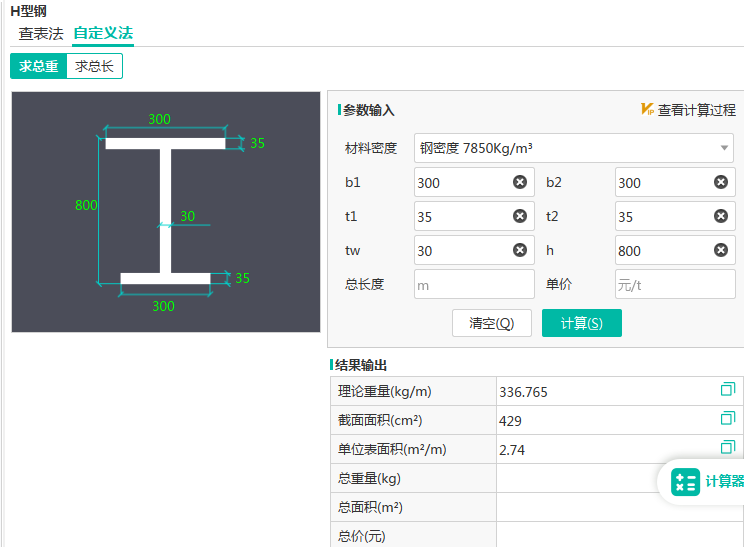Image resolution: width=744 pixels, height=547 pixels.
Task: Copy the 单位表面积 result value
Action: coord(727,447)
